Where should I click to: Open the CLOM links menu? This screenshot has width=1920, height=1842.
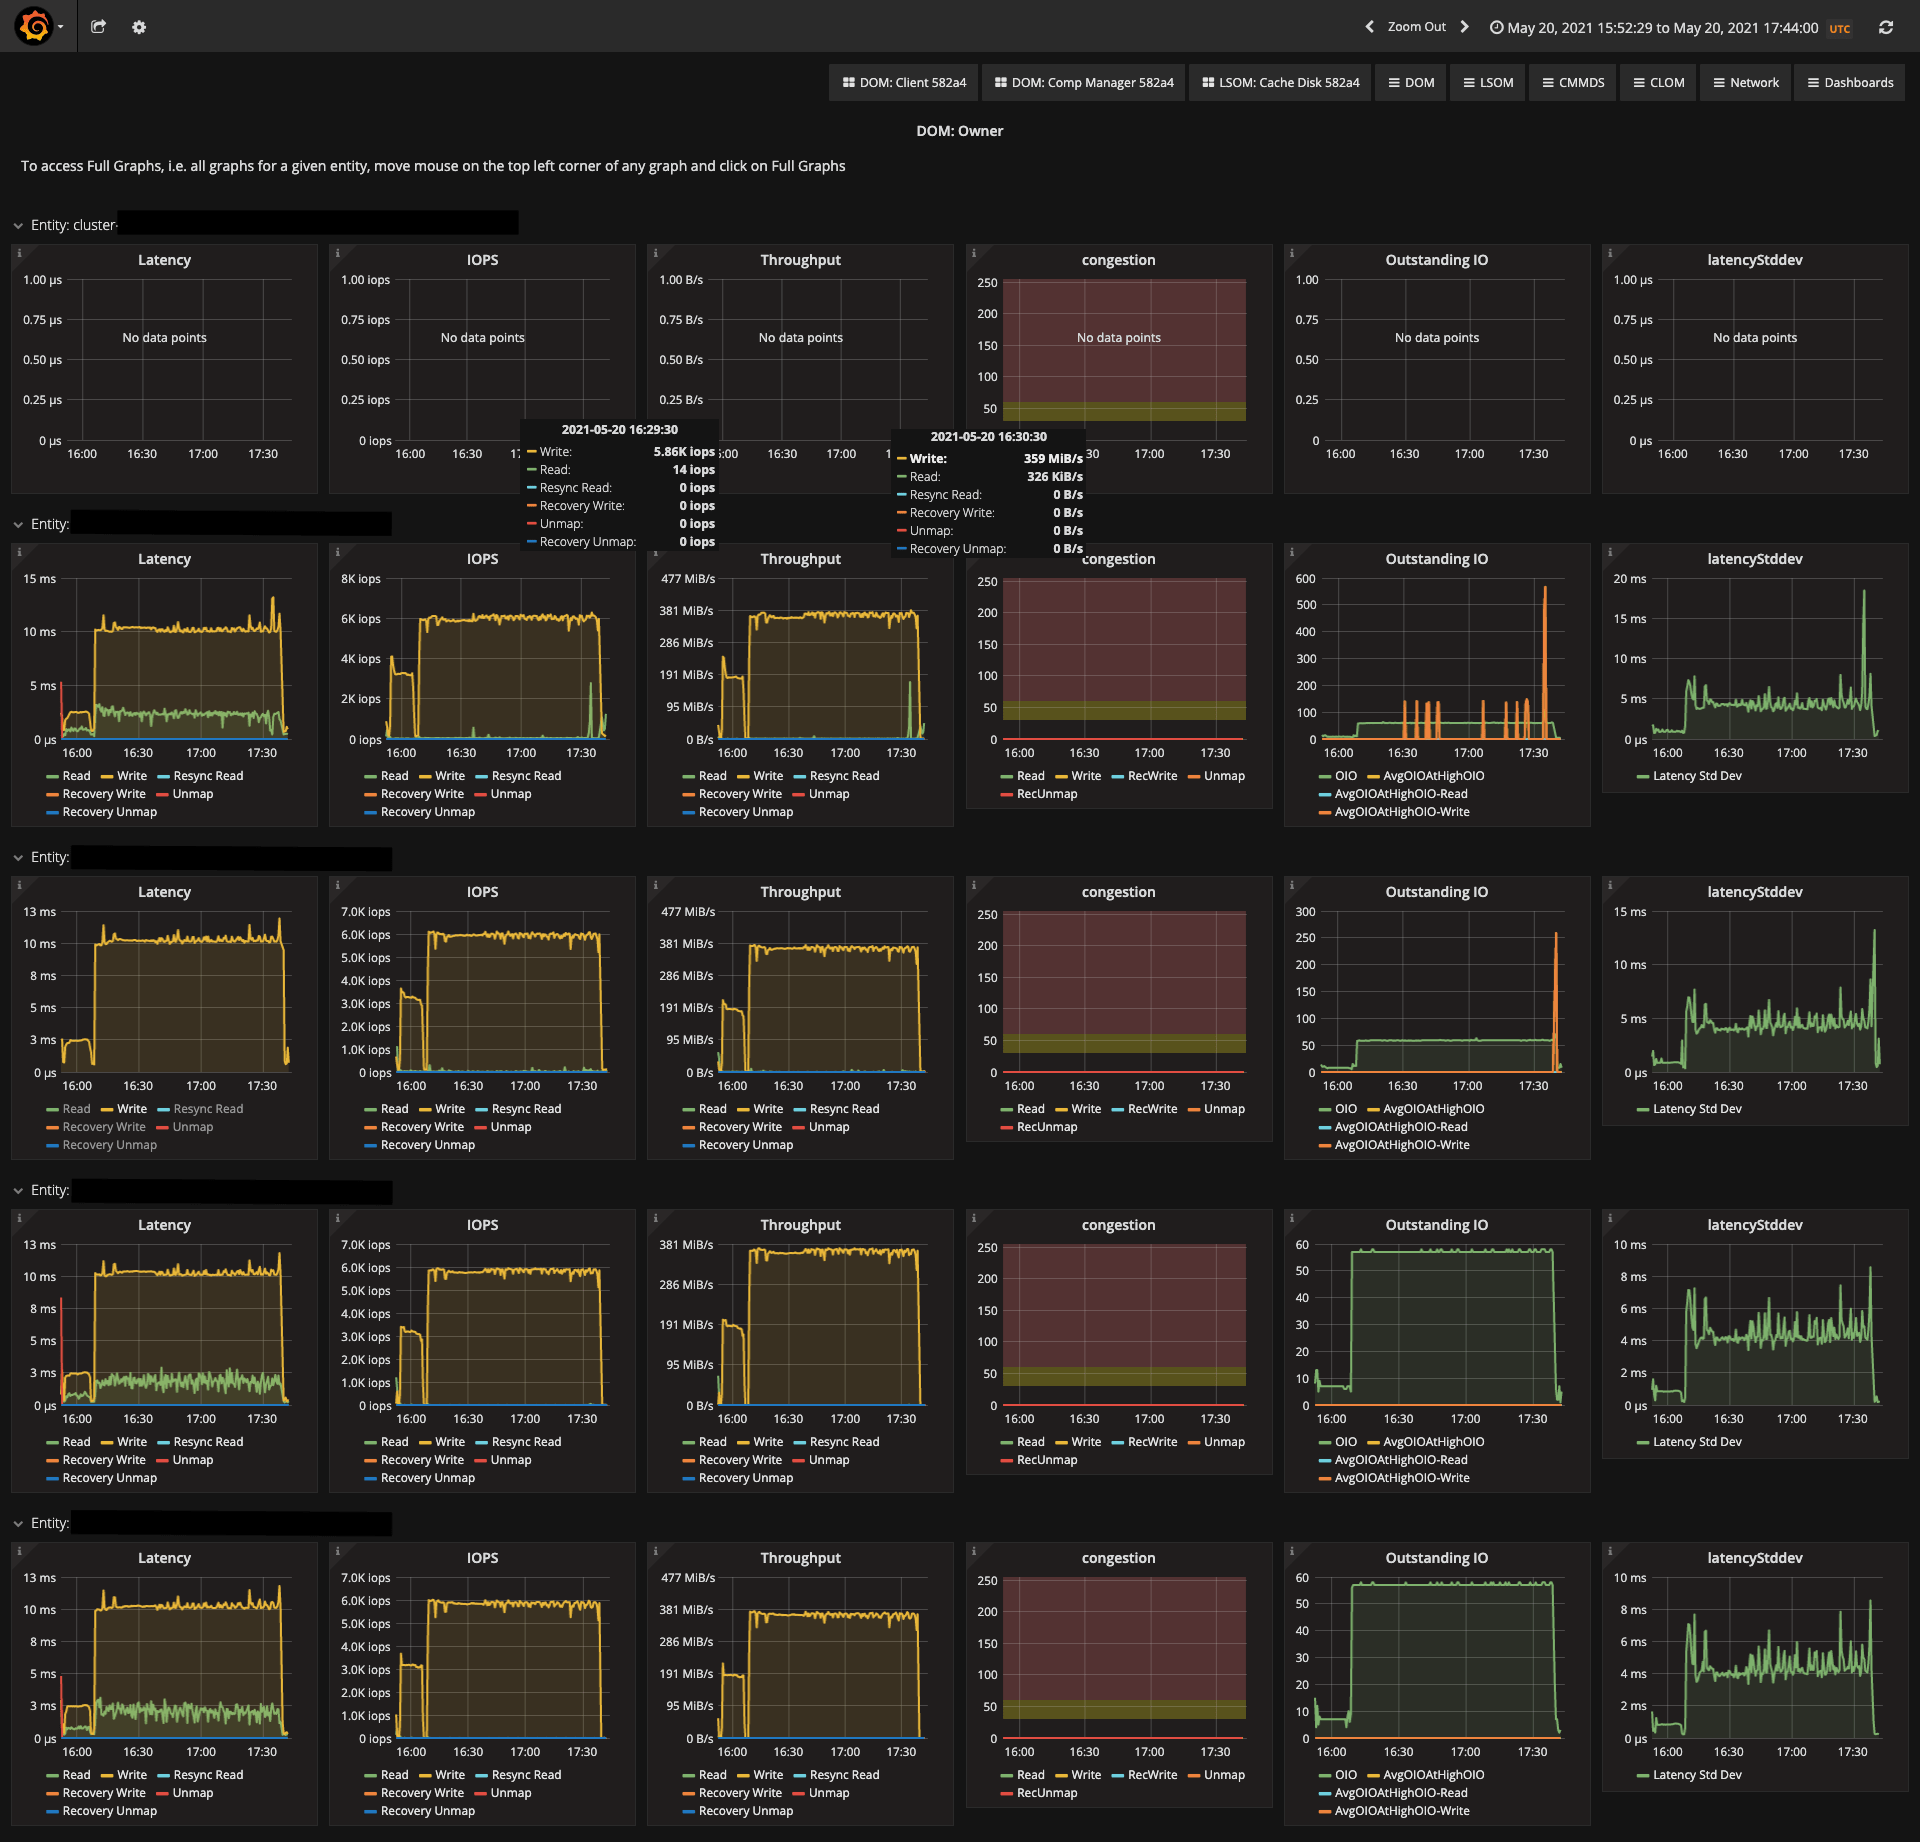[1658, 83]
